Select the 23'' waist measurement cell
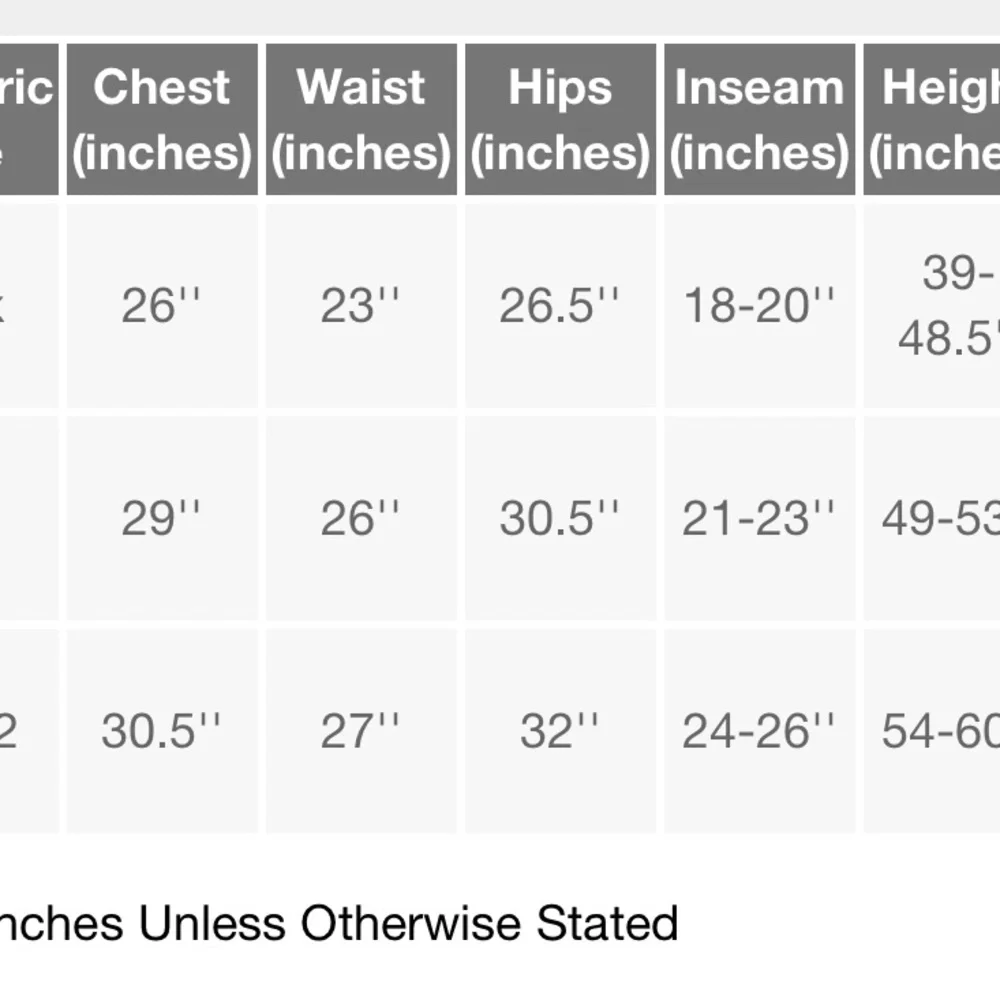Image resolution: width=1000 pixels, height=1000 pixels. pyautogui.click(x=361, y=305)
